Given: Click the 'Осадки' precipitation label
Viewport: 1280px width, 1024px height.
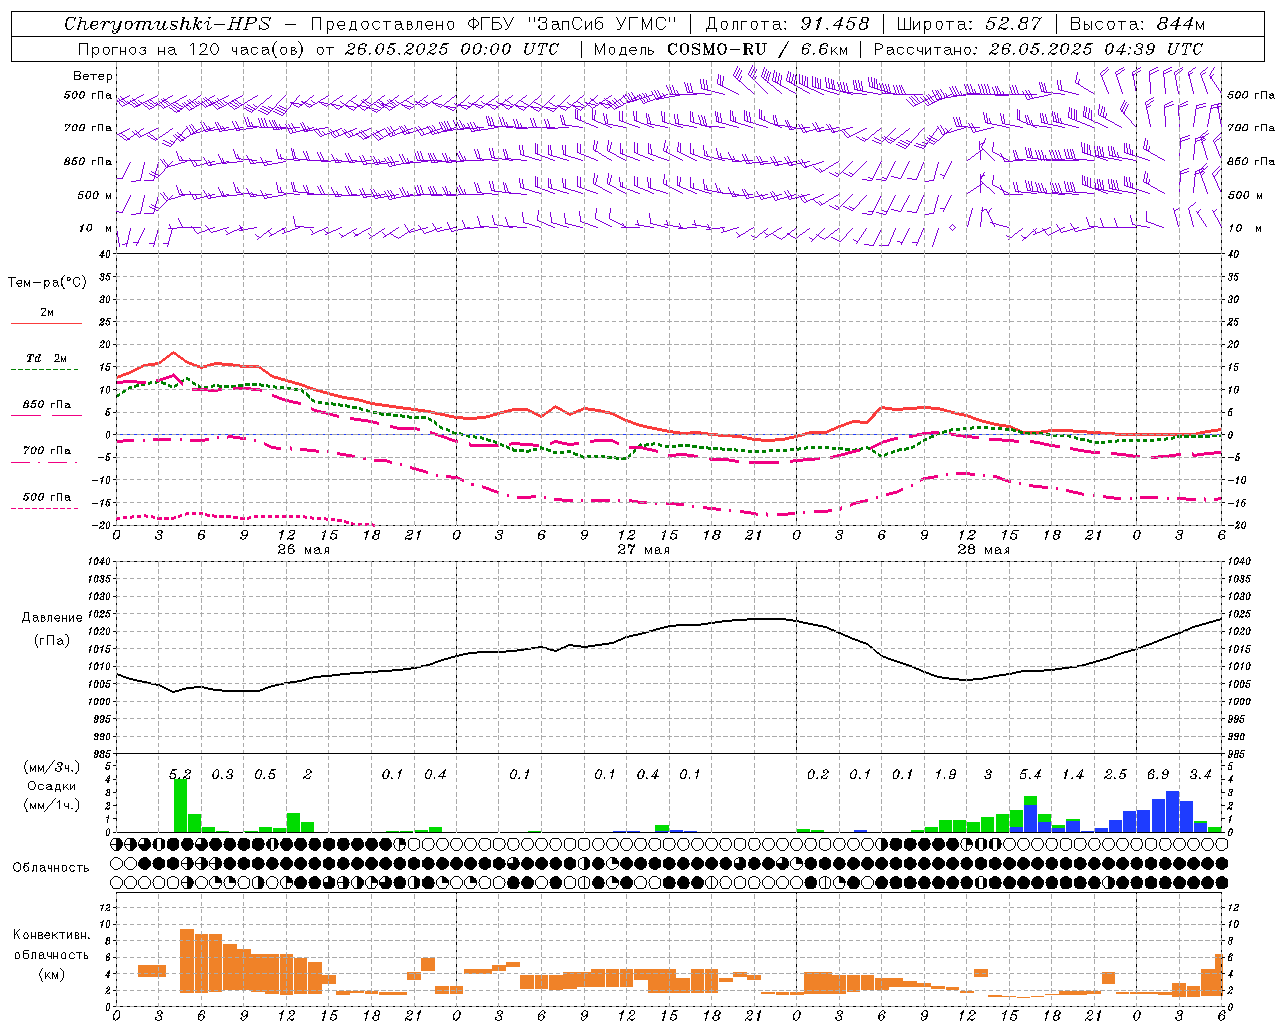Looking at the screenshot, I should (52, 786).
